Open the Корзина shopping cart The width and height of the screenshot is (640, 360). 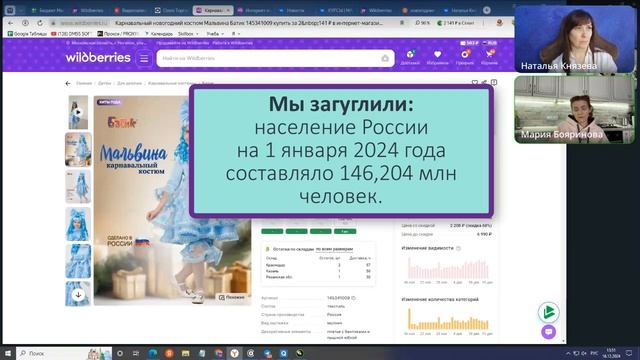tap(489, 57)
